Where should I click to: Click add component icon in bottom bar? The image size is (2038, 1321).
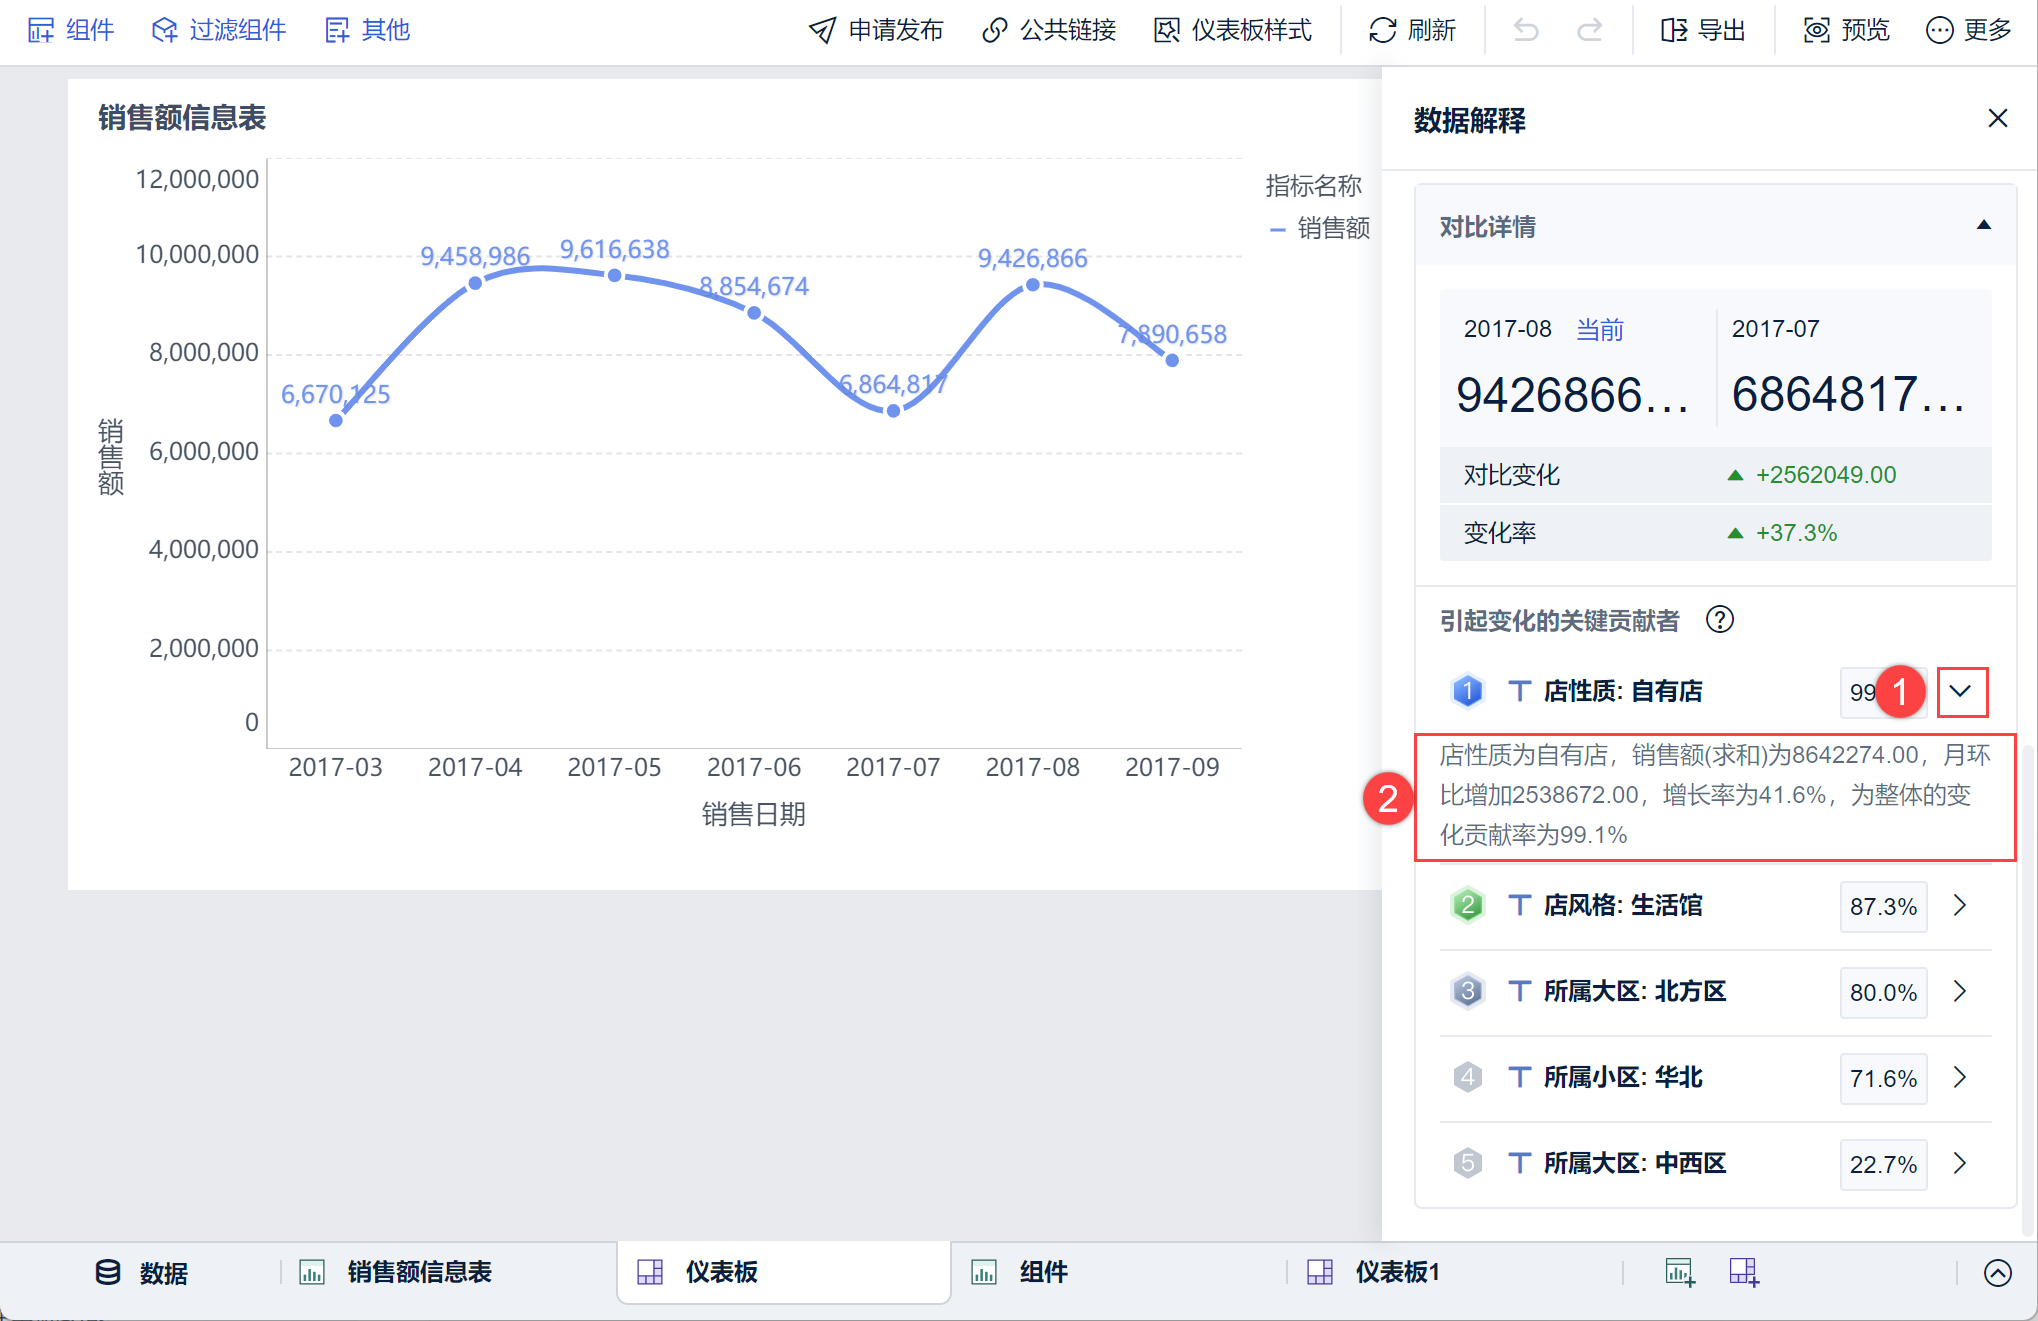pos(1679,1272)
